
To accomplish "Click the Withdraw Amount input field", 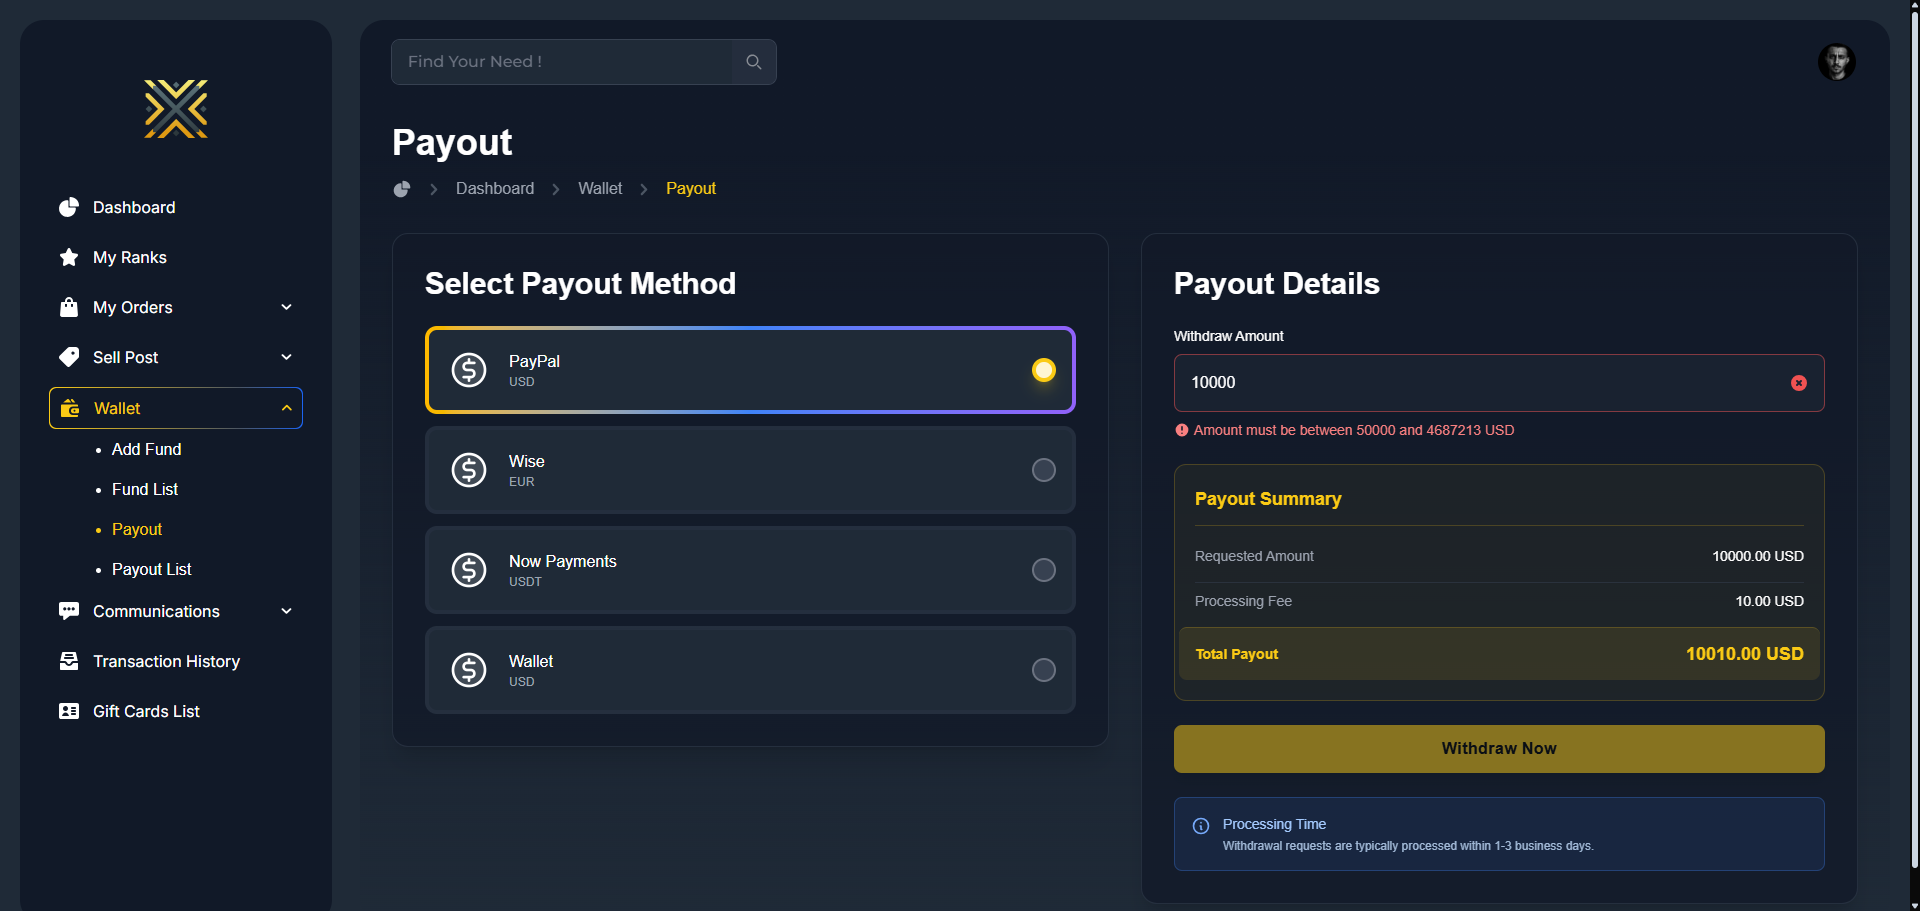I will [x=1480, y=383].
